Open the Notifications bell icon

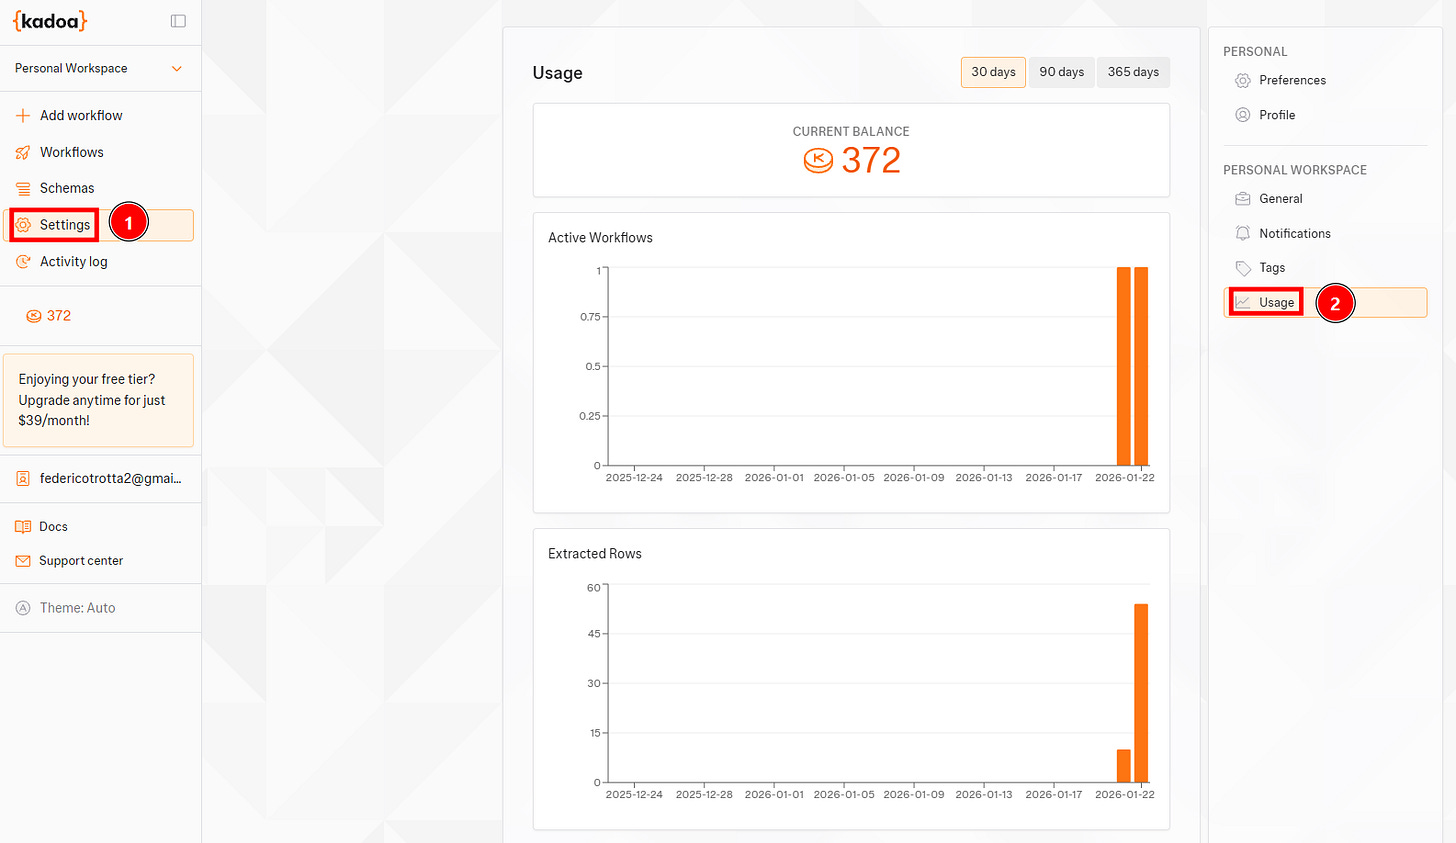[1245, 233]
